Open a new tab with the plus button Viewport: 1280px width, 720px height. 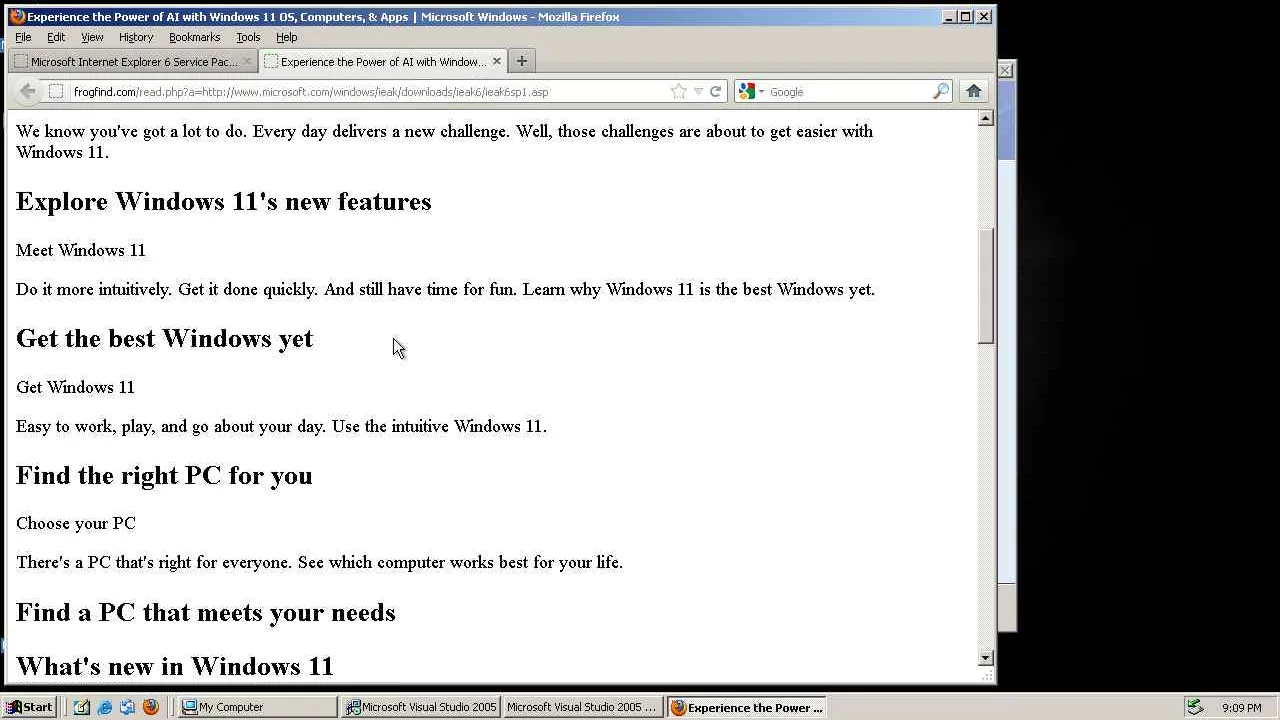point(521,61)
